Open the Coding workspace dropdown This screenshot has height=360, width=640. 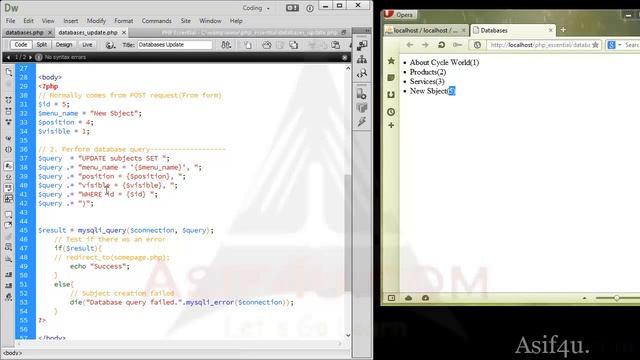pyautogui.click(x=256, y=8)
